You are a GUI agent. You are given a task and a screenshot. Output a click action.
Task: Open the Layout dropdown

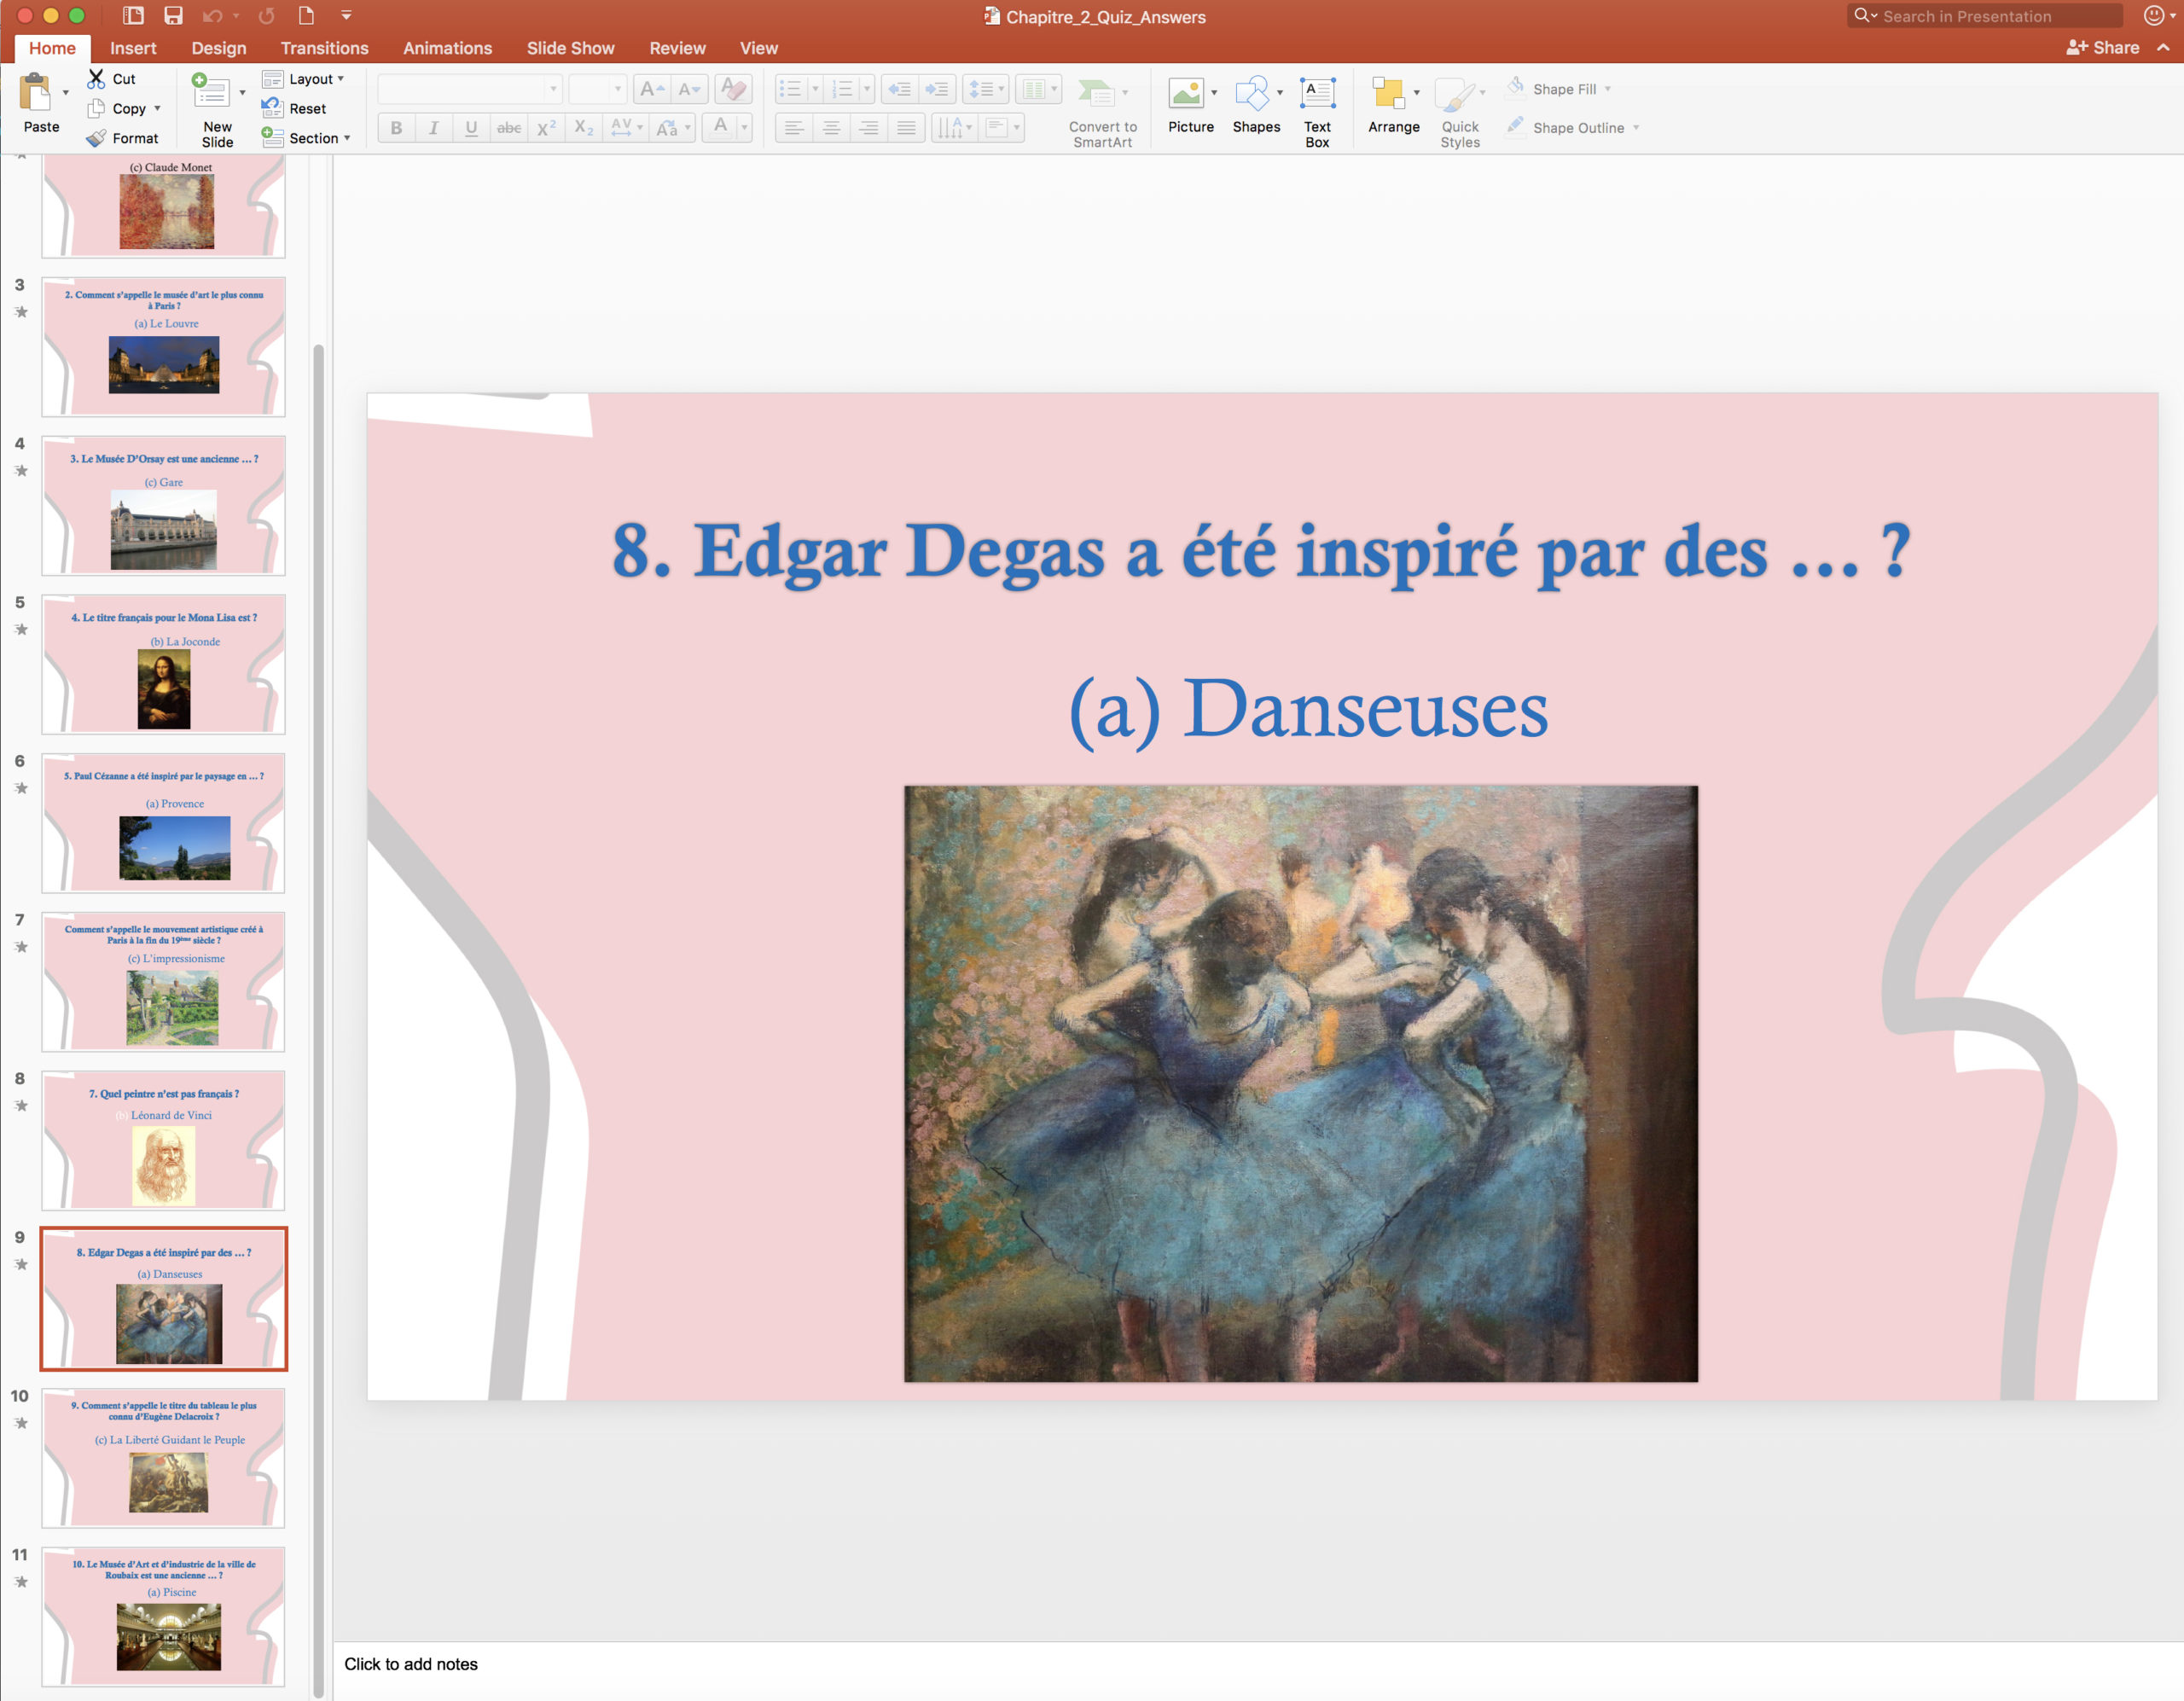click(303, 79)
